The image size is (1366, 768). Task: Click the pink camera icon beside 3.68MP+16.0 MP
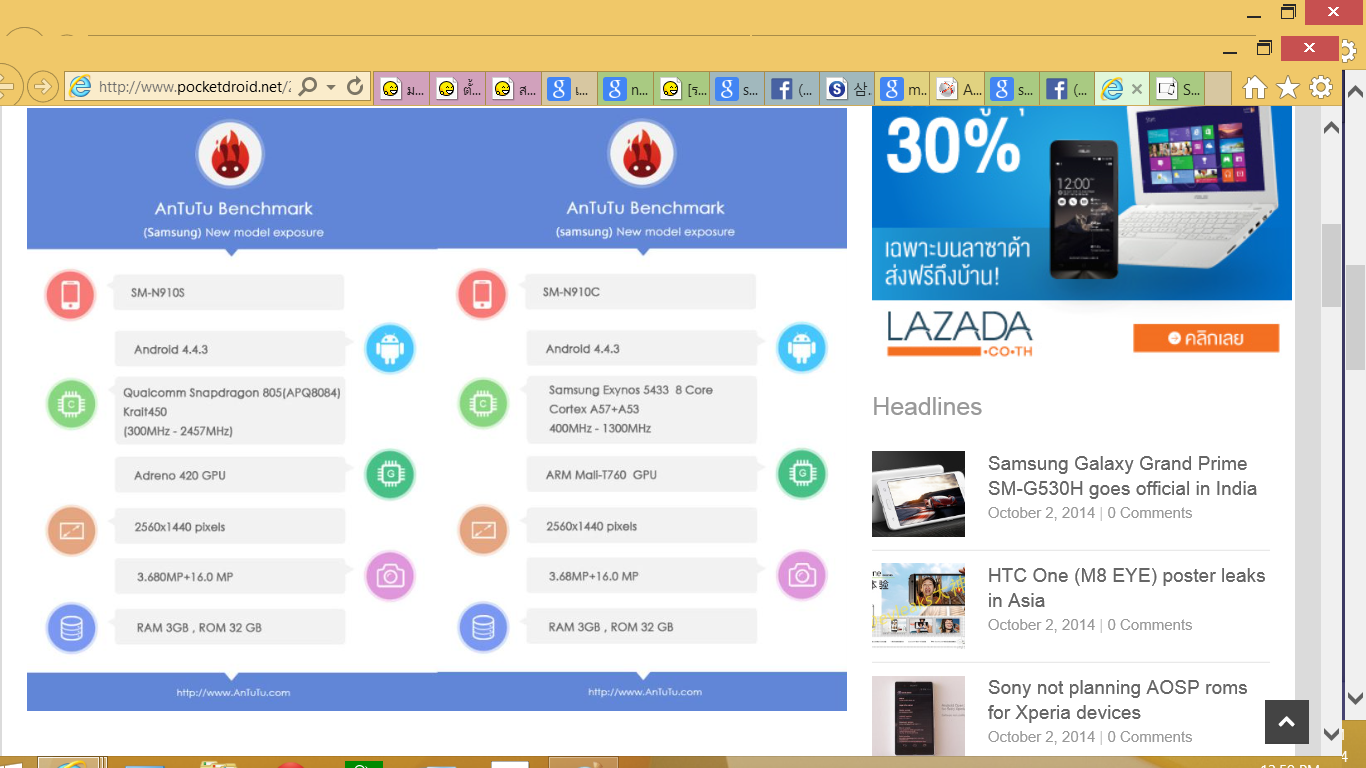[802, 574]
